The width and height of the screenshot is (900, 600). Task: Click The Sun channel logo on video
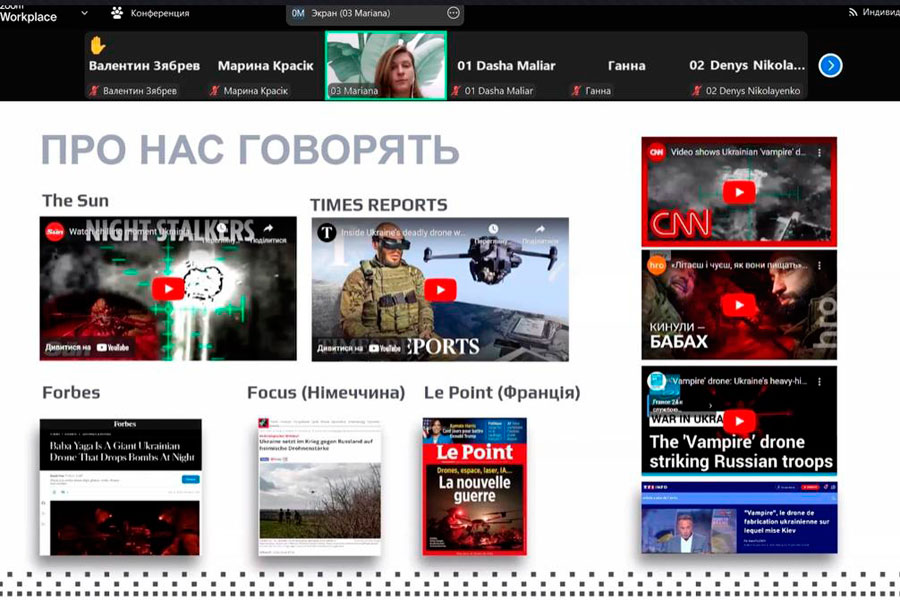(55, 232)
